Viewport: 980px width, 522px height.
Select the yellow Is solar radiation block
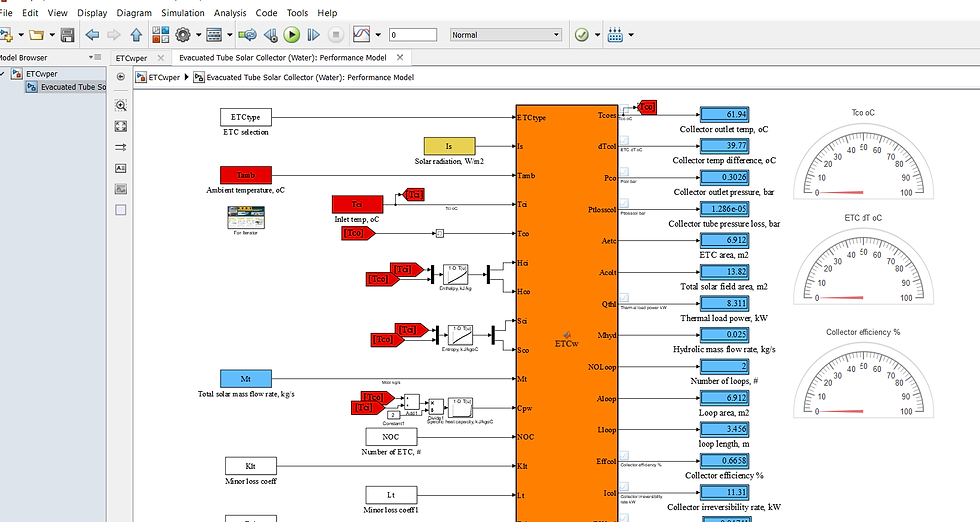(x=449, y=146)
